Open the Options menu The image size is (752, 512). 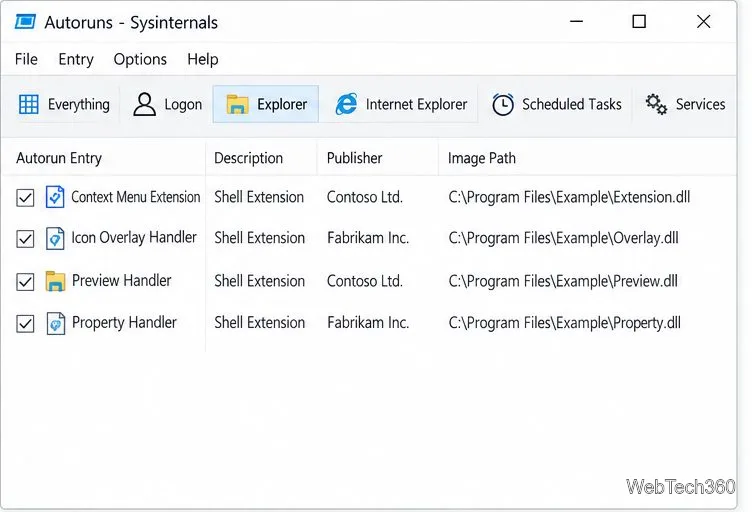tap(140, 59)
